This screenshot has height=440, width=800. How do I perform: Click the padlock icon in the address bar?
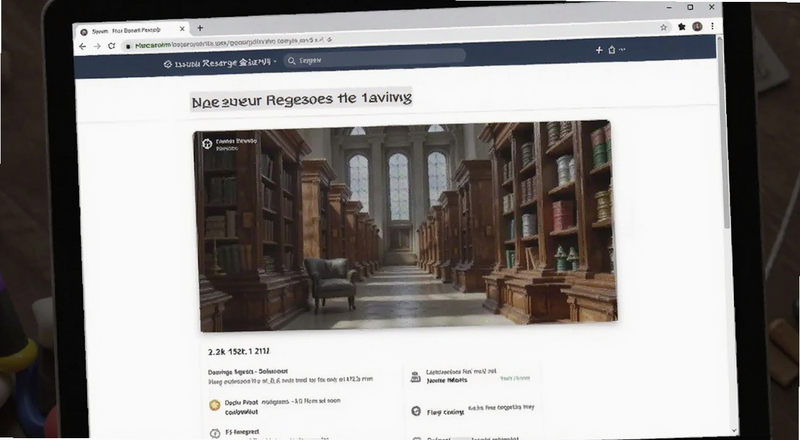pos(128,46)
